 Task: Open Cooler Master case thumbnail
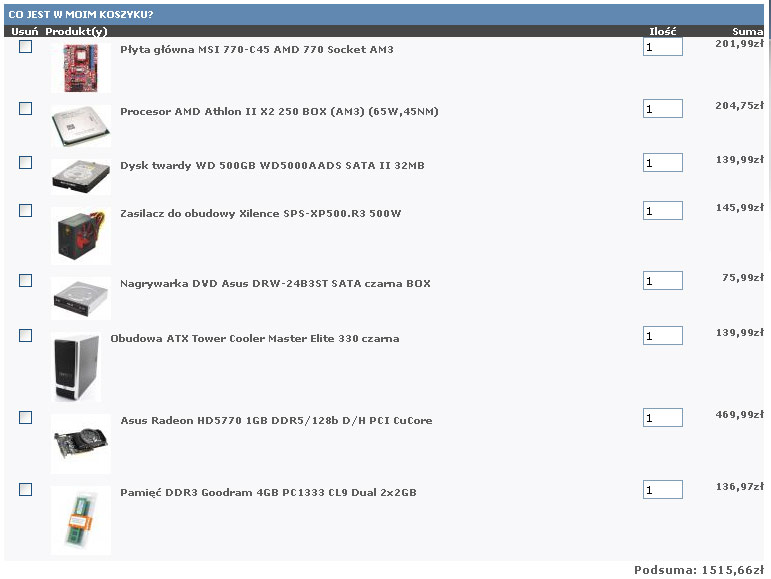(x=76, y=367)
